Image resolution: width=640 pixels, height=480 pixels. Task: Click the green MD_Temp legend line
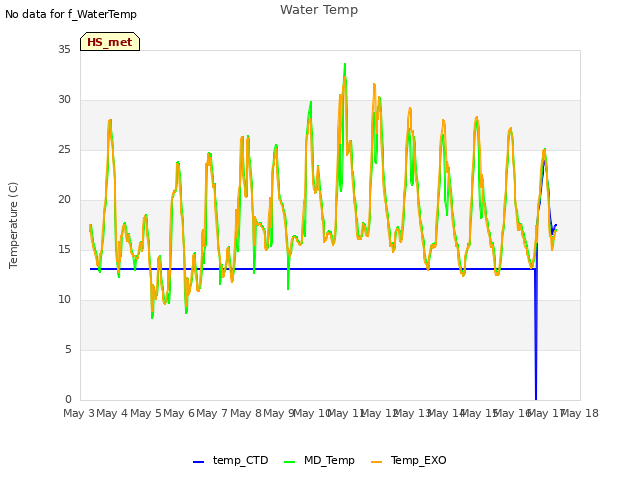click(289, 462)
